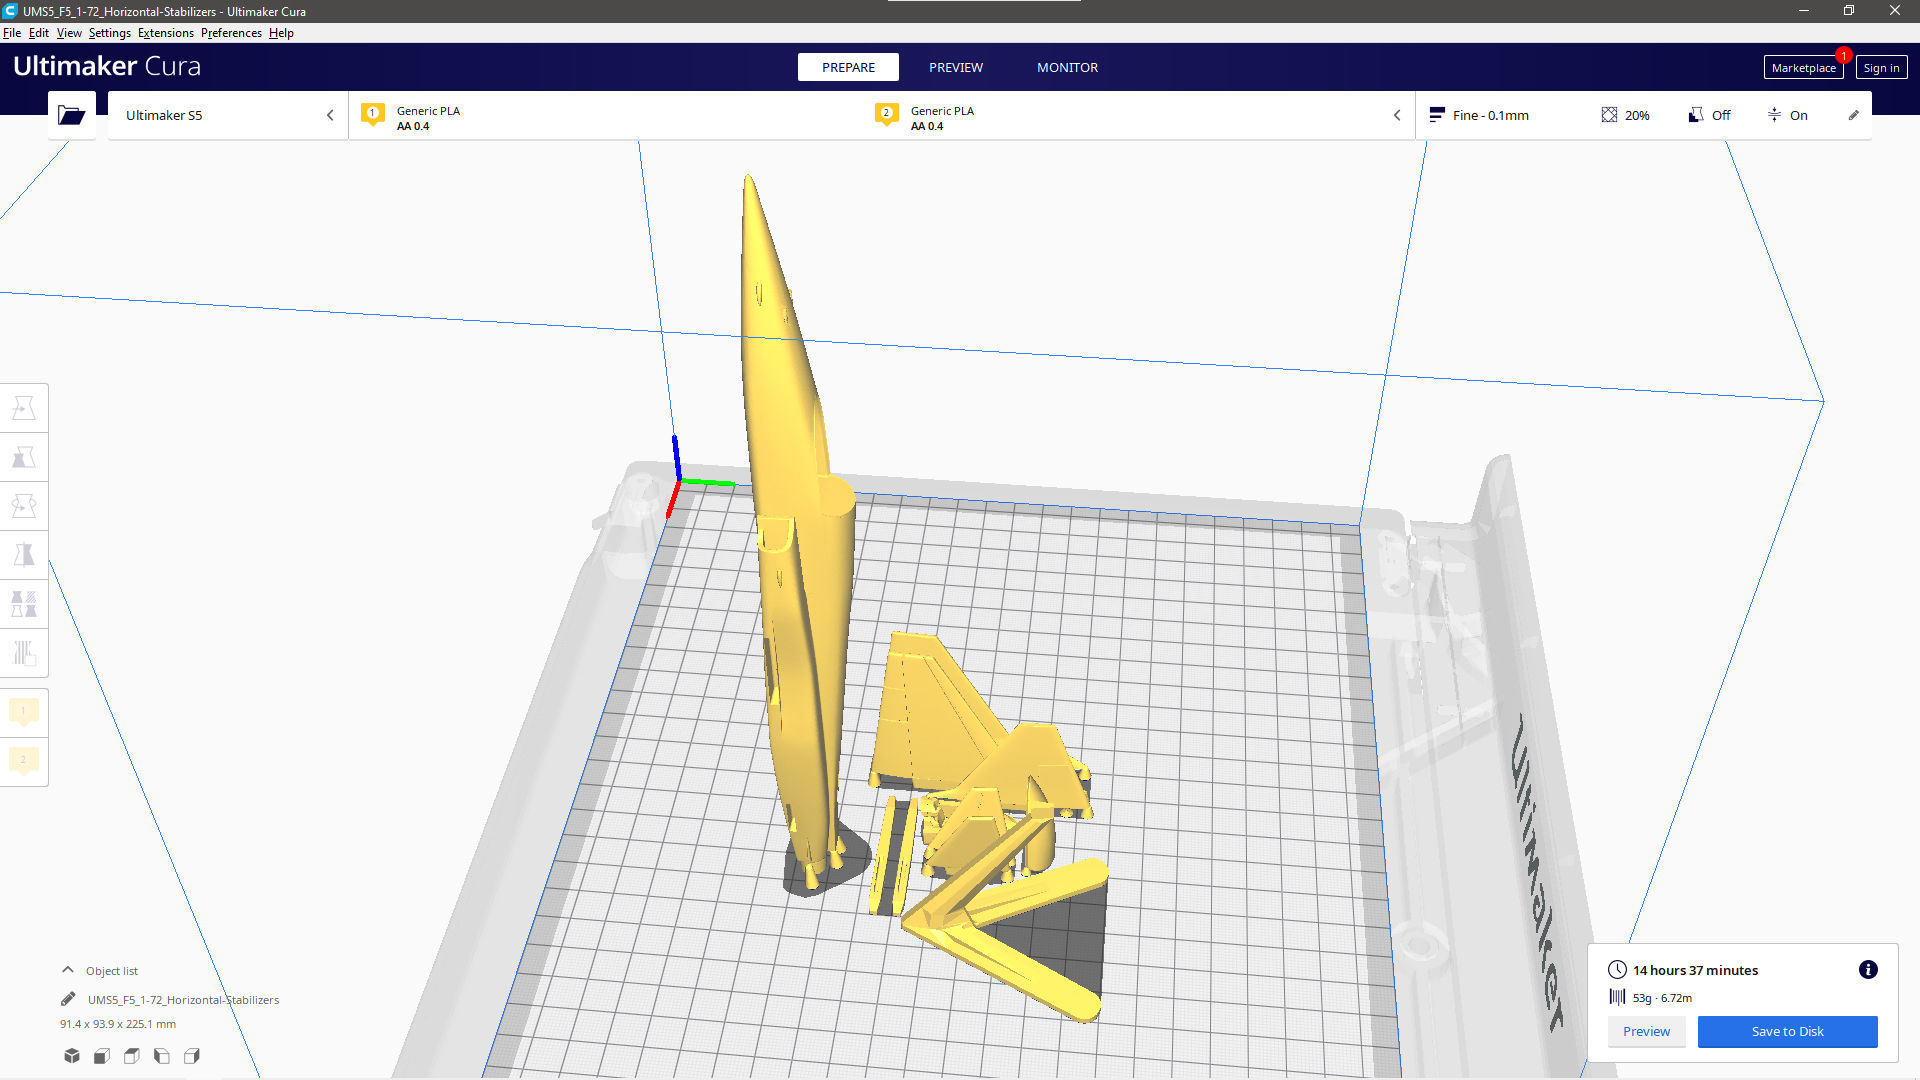Switch to the PREVIEW stage tab
Image resolution: width=1920 pixels, height=1080 pixels.
(x=955, y=67)
